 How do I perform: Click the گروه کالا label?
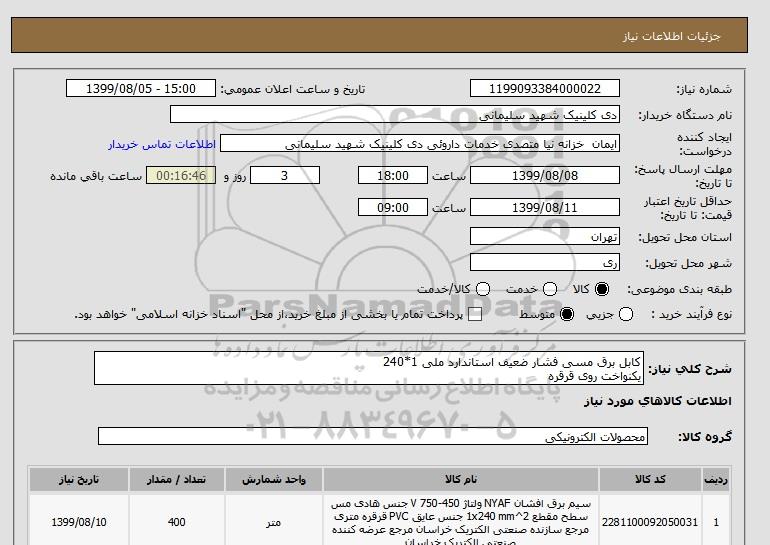pos(705,436)
